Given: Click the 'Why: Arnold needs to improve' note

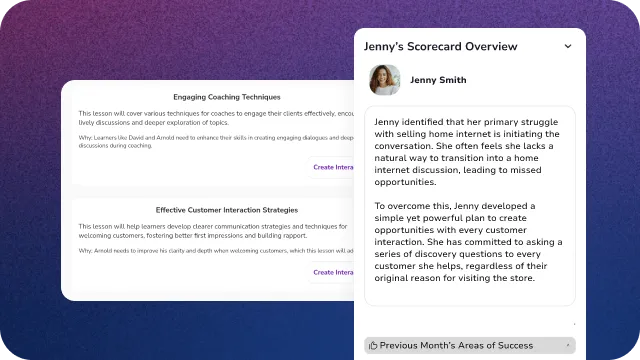Looking at the screenshot, I should [x=216, y=251].
